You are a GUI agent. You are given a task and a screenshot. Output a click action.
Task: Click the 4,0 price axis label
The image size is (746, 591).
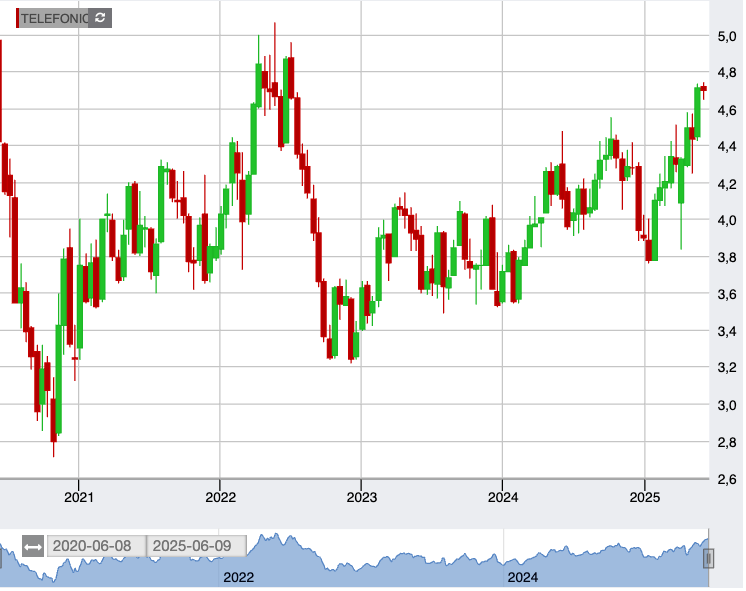[726, 221]
